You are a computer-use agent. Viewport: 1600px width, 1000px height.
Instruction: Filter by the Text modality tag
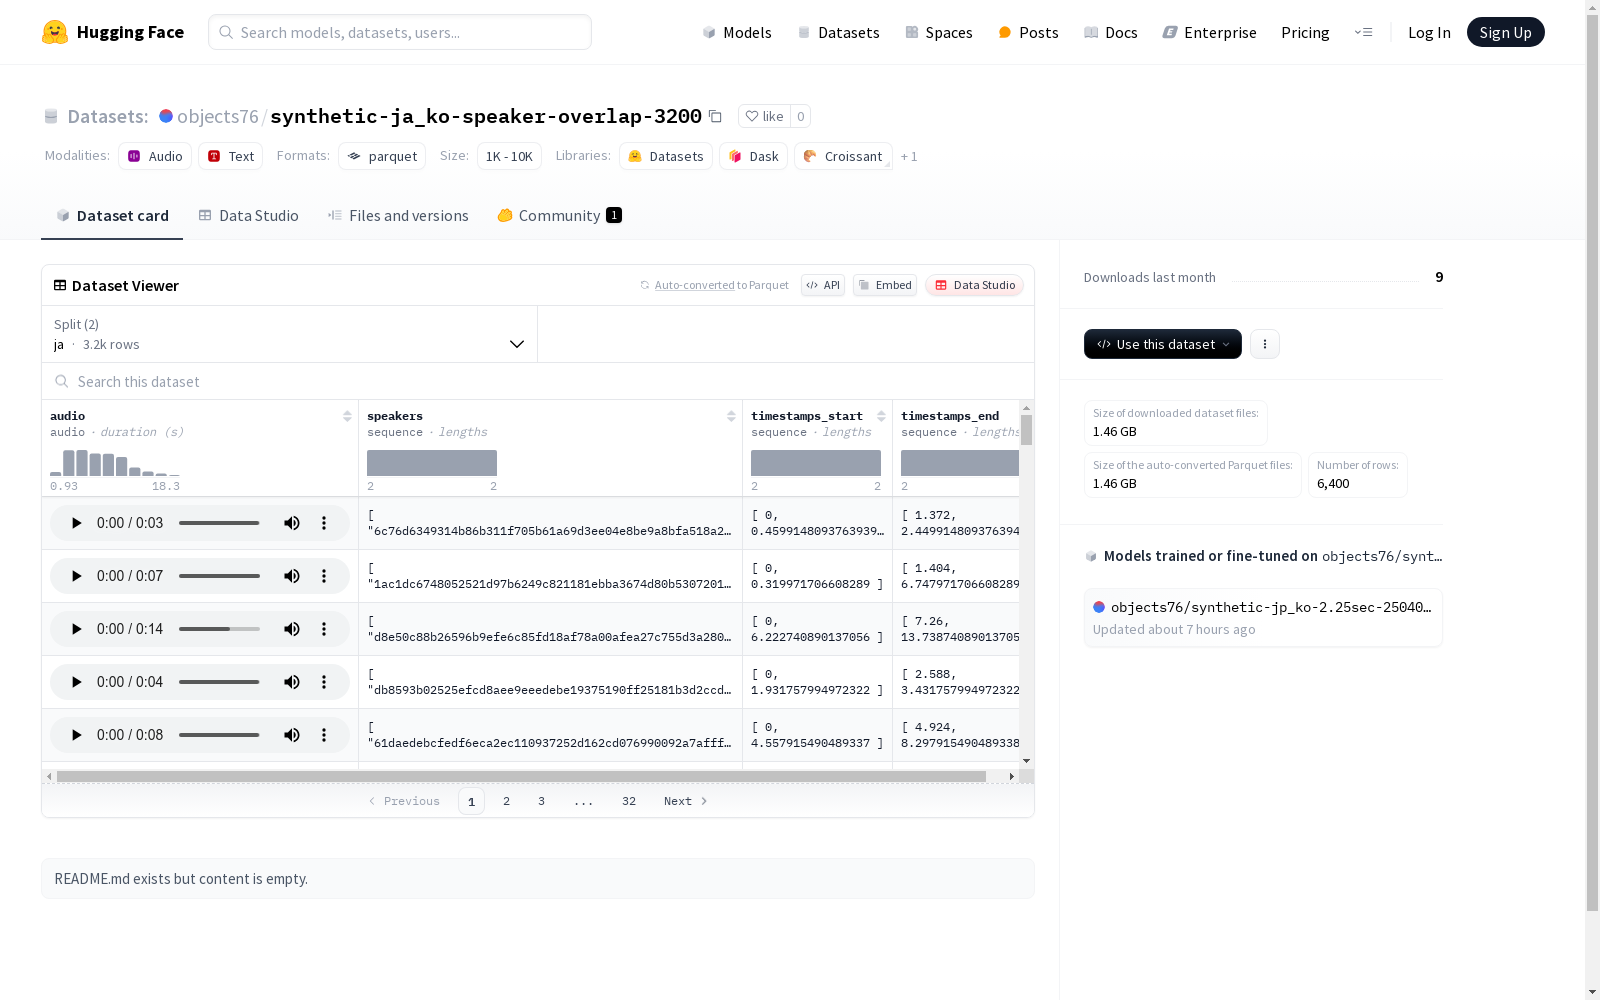[231, 156]
